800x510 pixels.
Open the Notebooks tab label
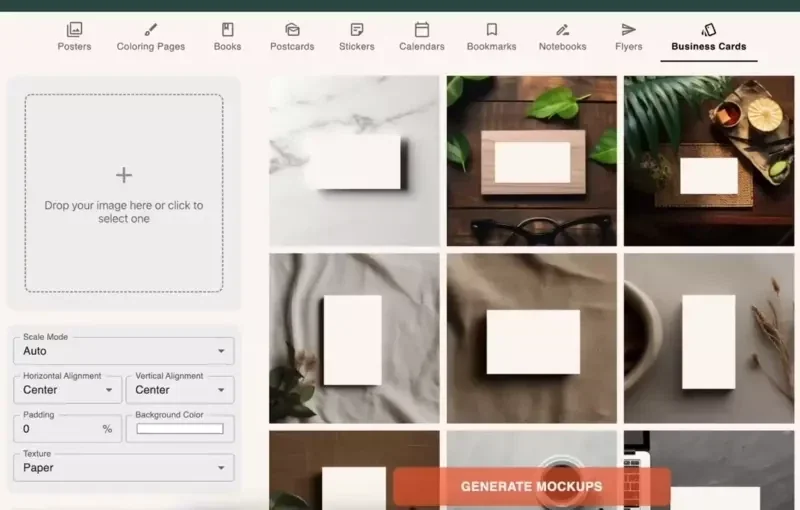pyautogui.click(x=563, y=46)
